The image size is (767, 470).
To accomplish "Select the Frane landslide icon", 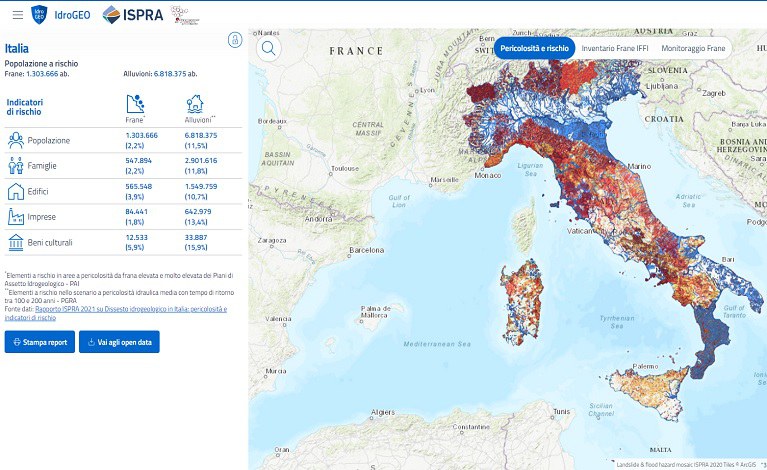I will pyautogui.click(x=135, y=103).
